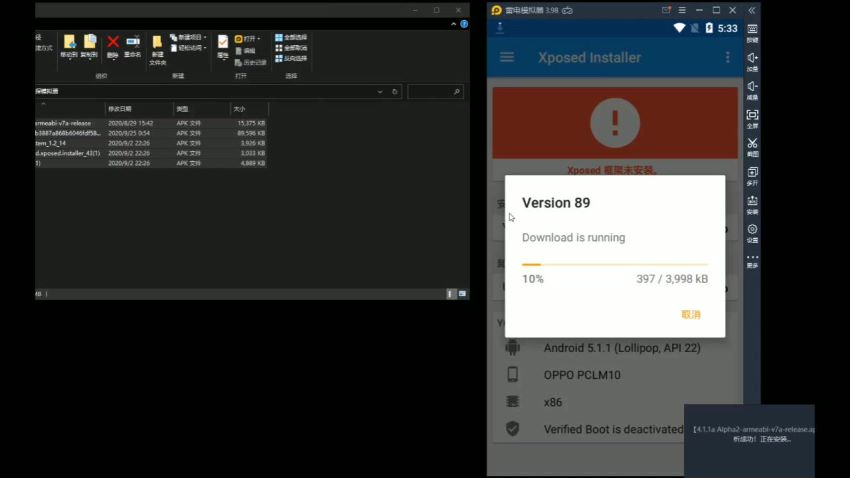
Task: Select the armeabi-v7a-release APK file
Action: click(151, 123)
